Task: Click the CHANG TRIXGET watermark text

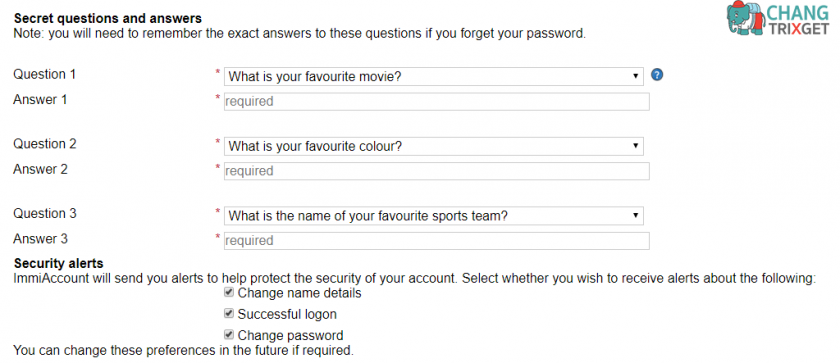Action: [798, 20]
